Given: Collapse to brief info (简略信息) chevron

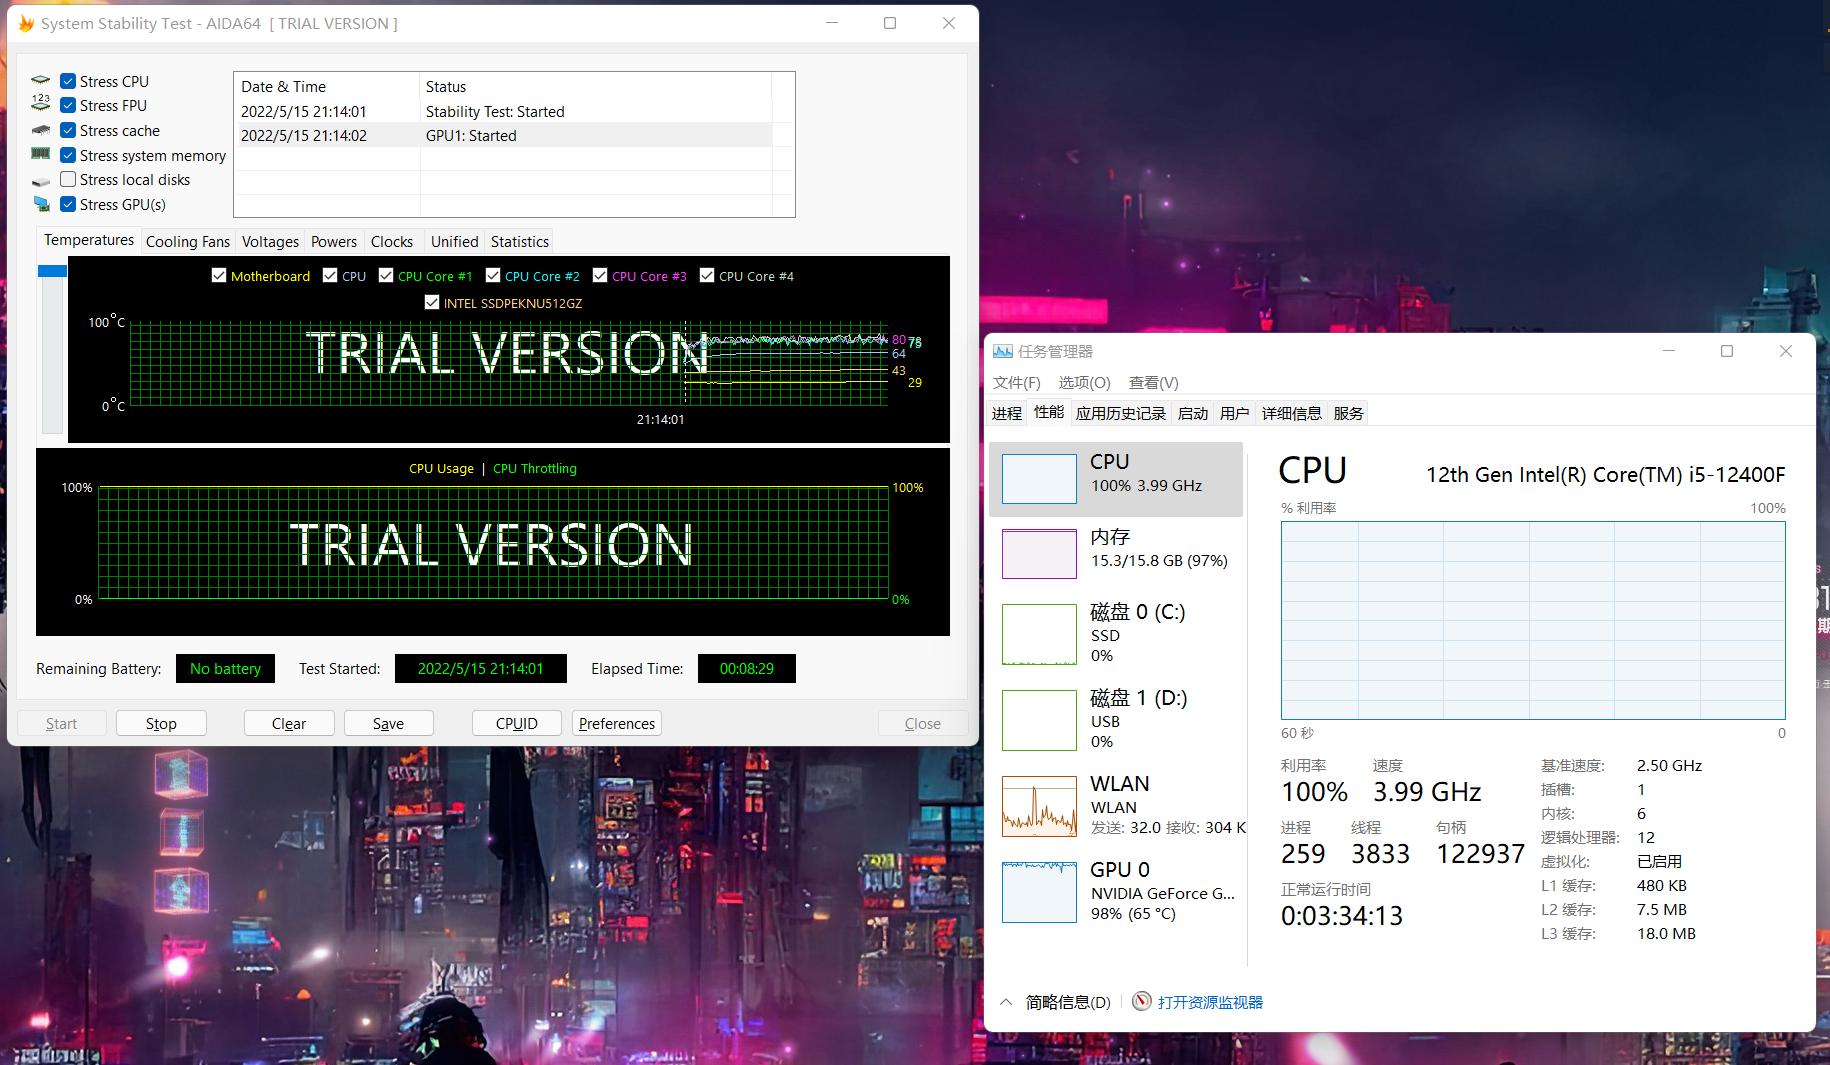Looking at the screenshot, I should pos(1006,1001).
